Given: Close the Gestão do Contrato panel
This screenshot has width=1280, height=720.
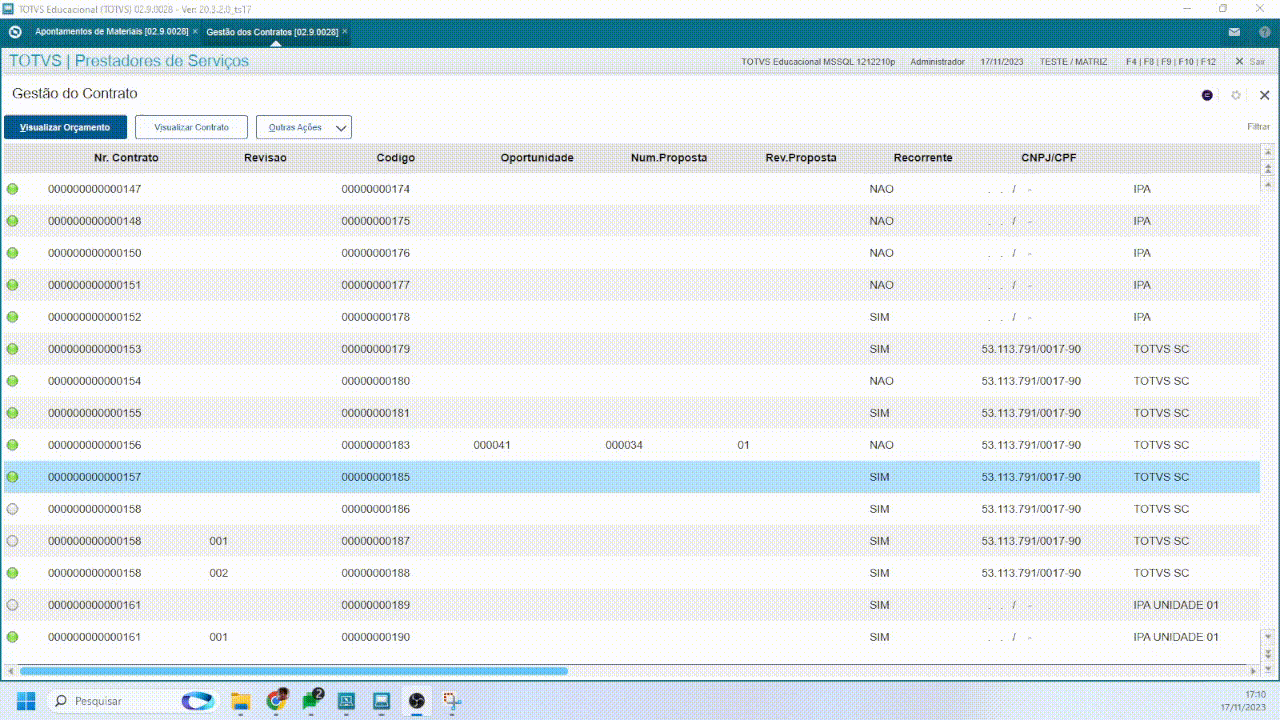Looking at the screenshot, I should (1264, 95).
